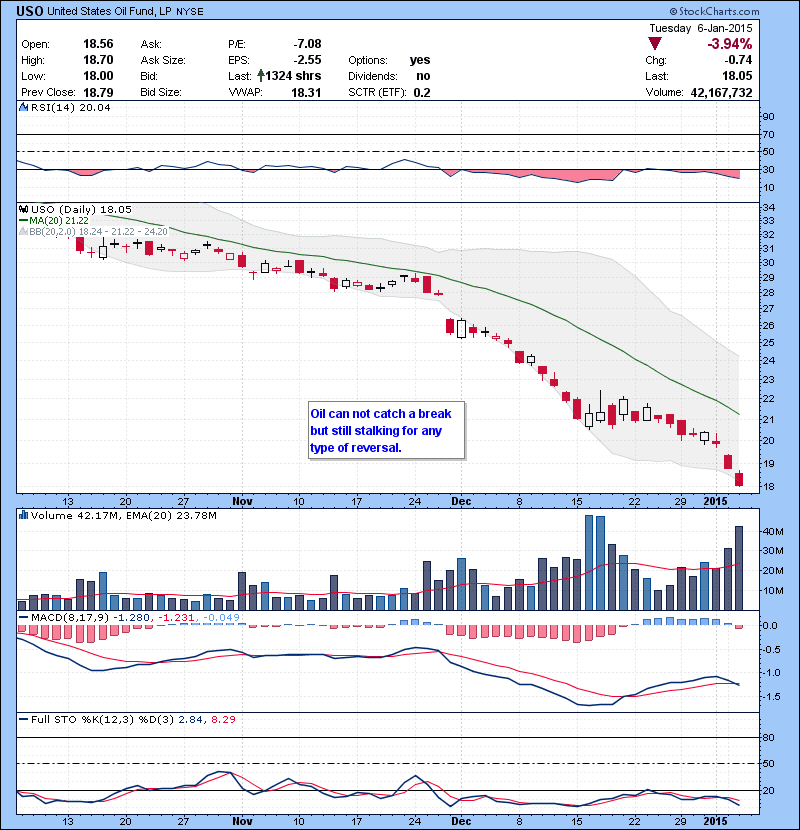Click the SCTR (ETF) value 0.2
The image size is (800, 830).
pyautogui.click(x=422, y=92)
